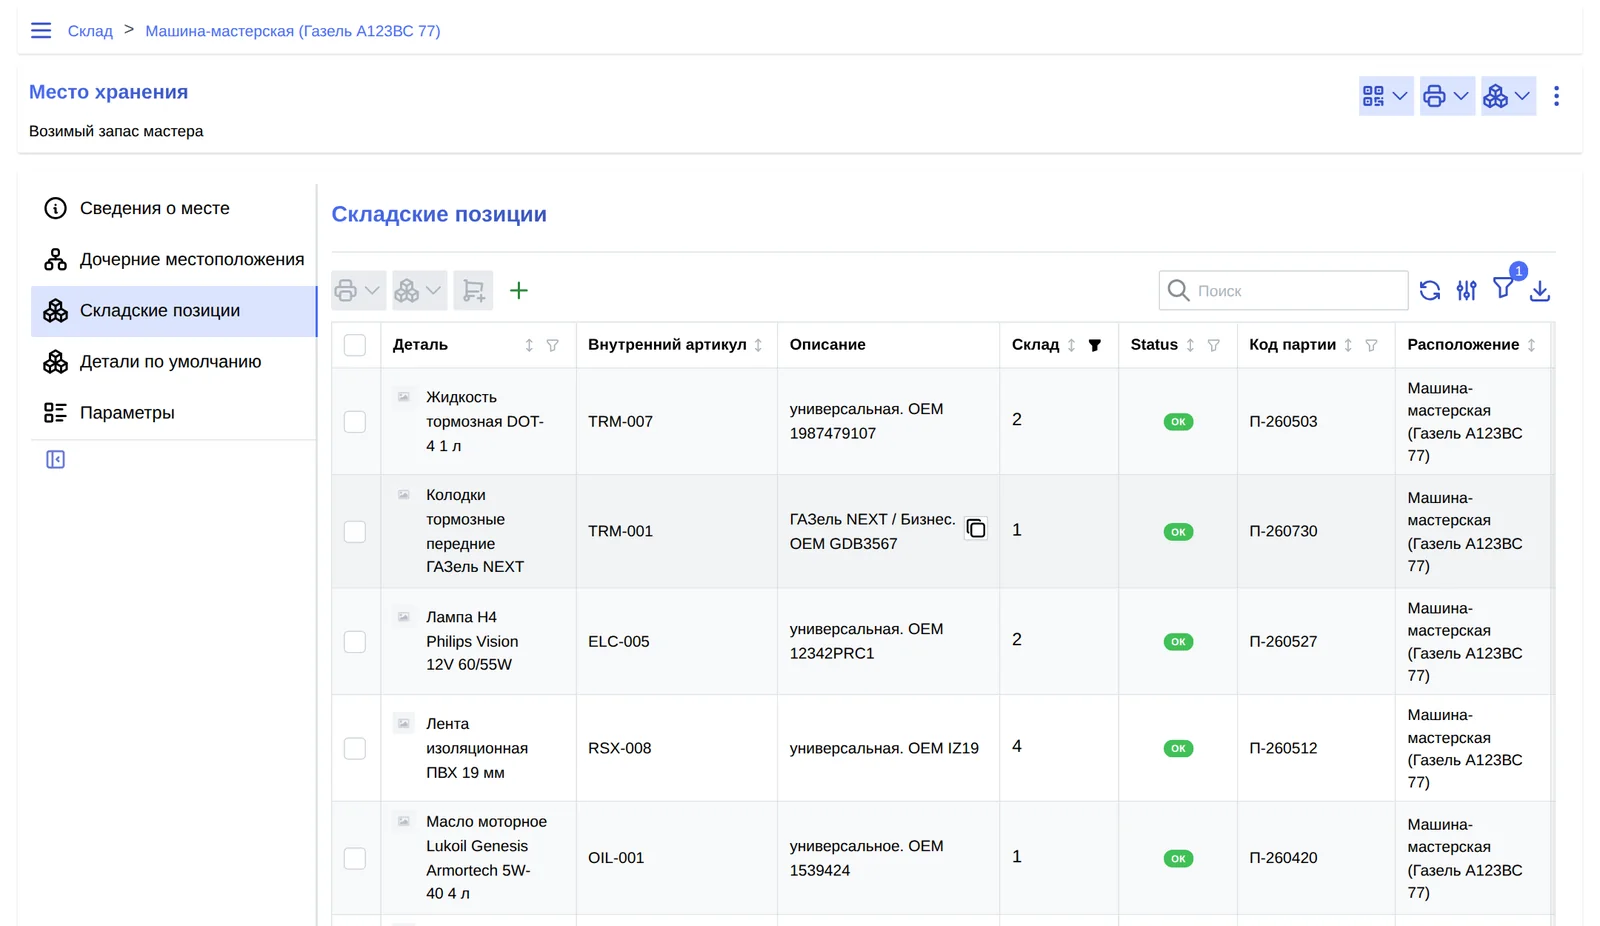The width and height of the screenshot is (1600, 926).
Task: Open the Жидкость тормозная DOT-4 part thumbnail
Action: [404, 397]
